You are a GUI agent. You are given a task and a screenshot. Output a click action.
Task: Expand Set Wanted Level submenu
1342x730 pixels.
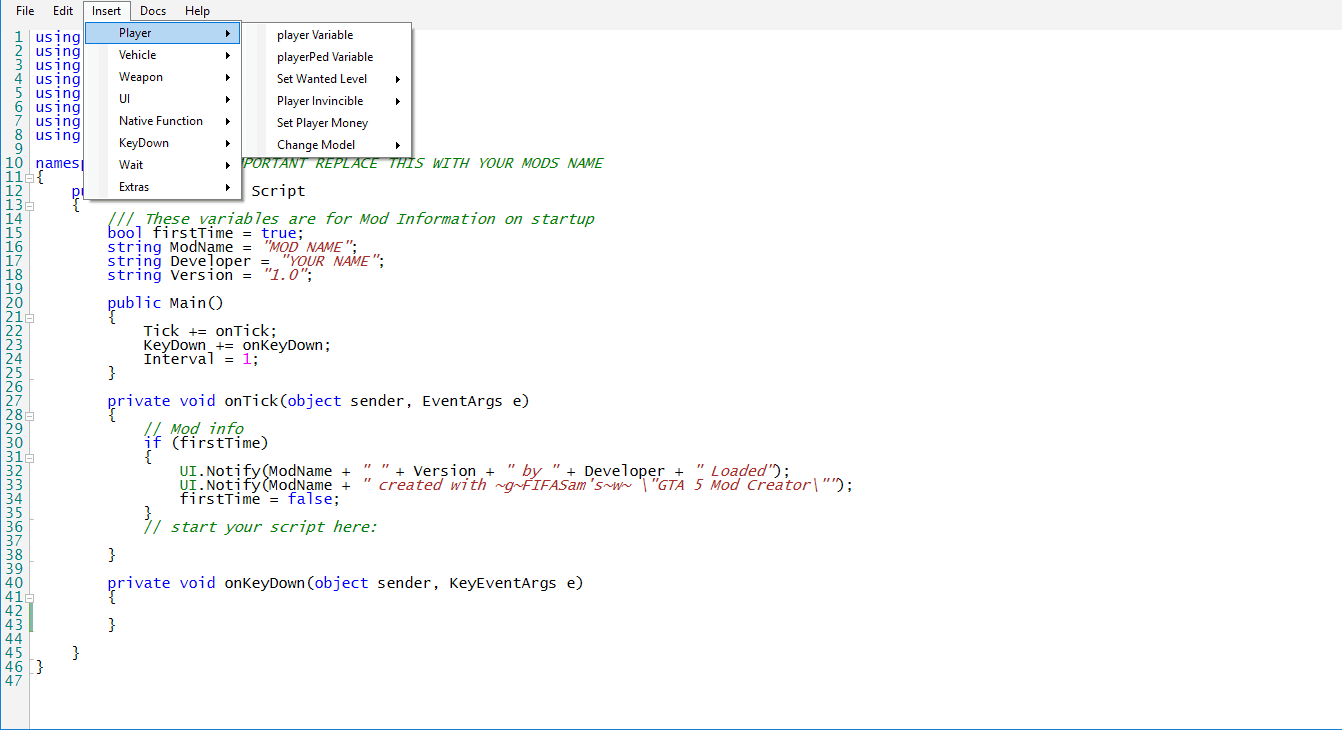327,79
